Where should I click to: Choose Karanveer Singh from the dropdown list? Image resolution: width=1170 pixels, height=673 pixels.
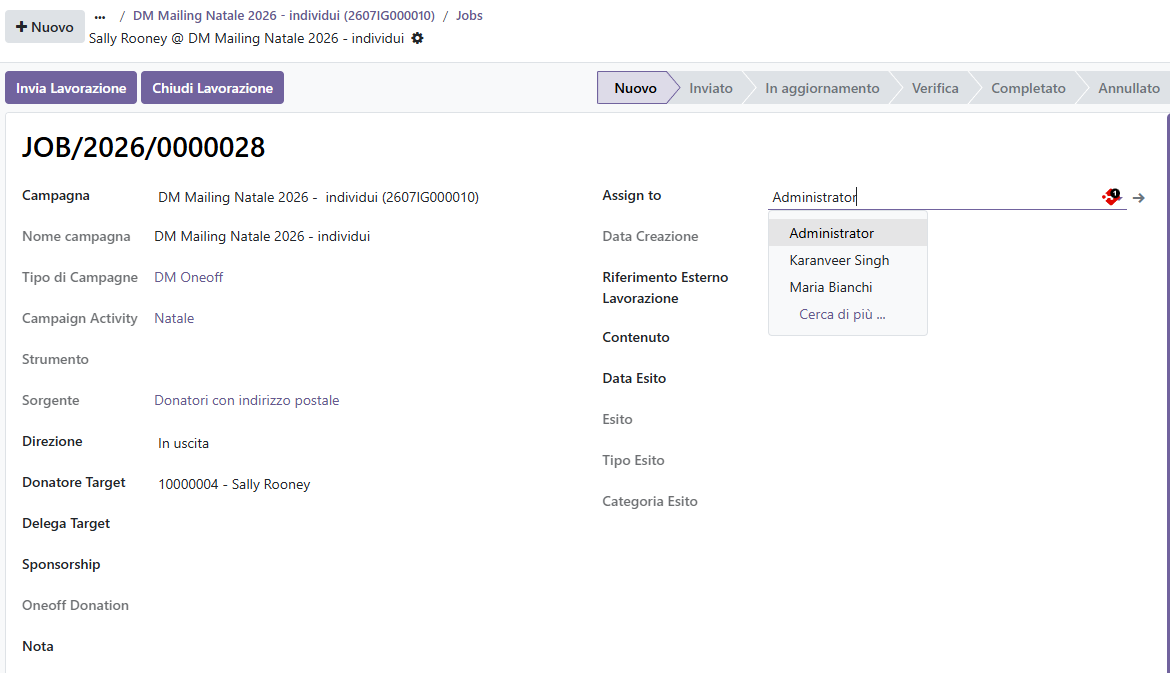point(848,260)
